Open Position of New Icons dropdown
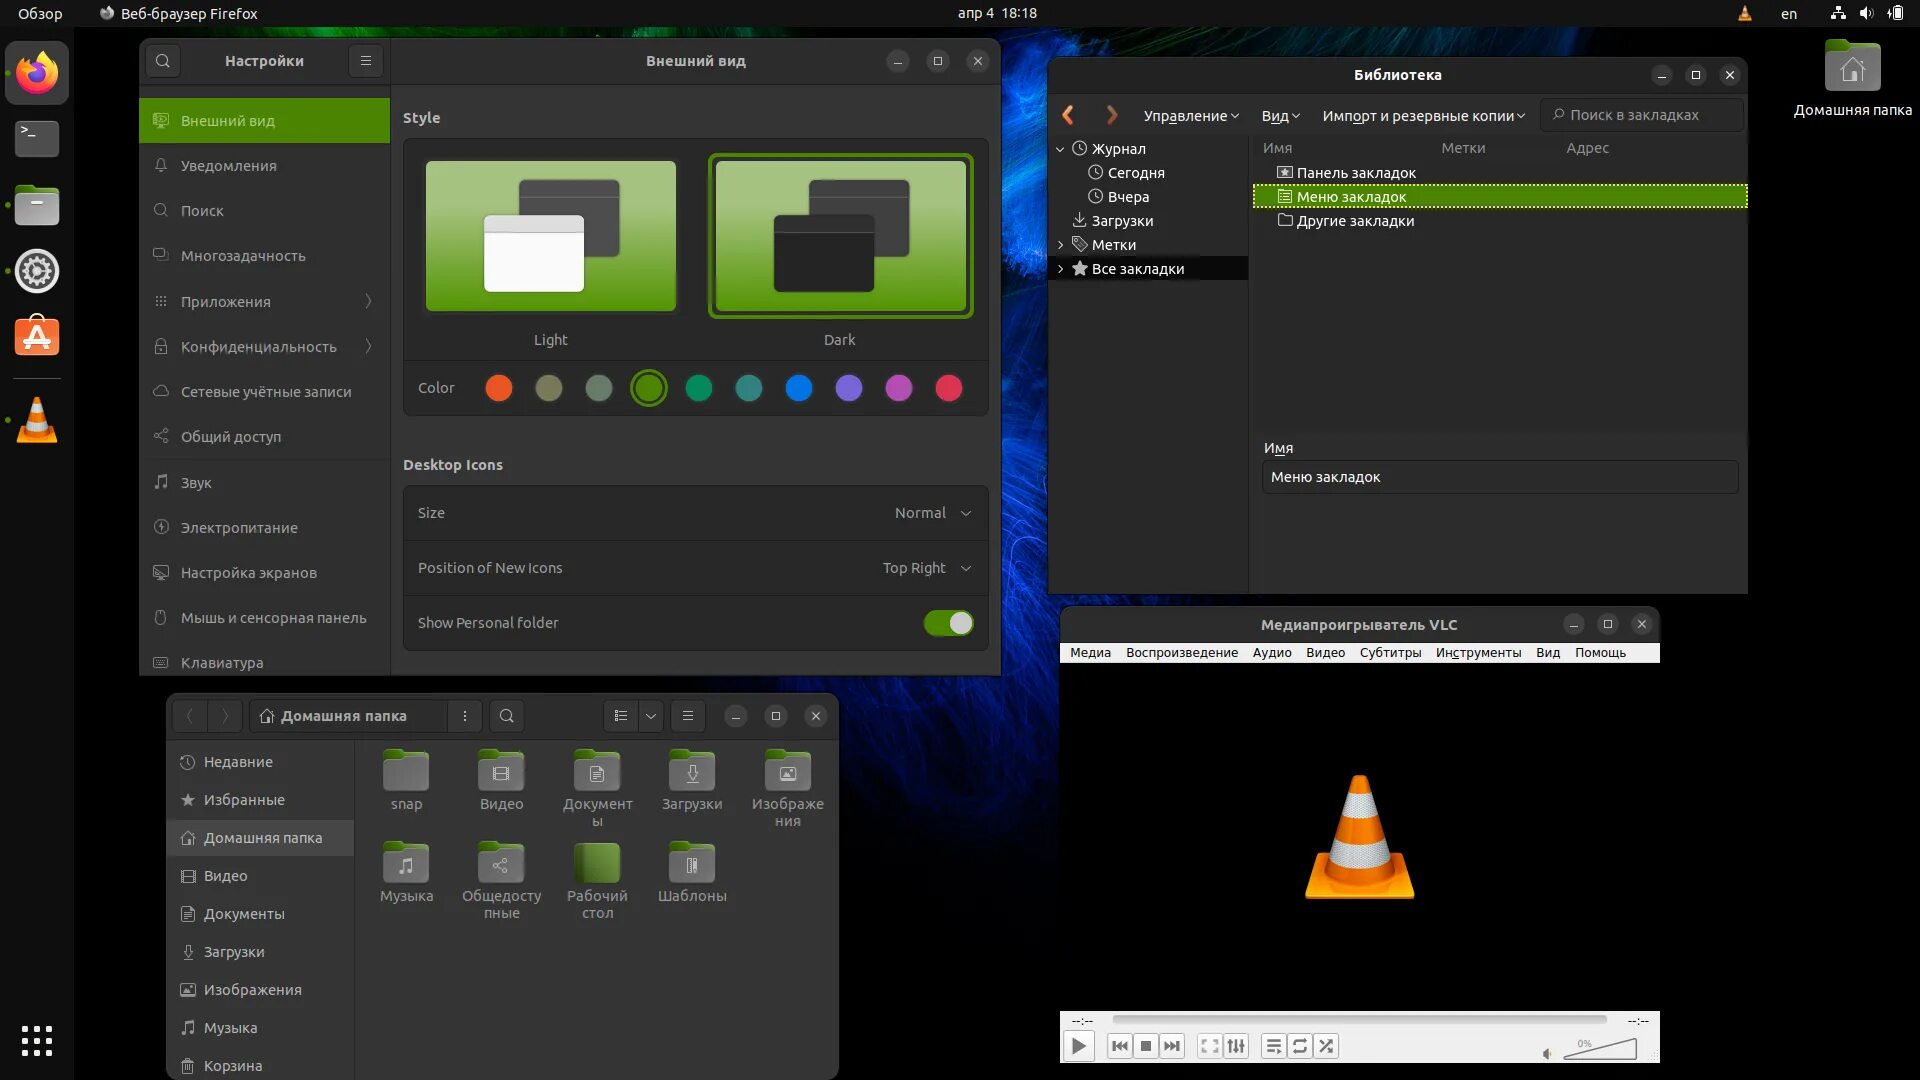 click(x=926, y=568)
